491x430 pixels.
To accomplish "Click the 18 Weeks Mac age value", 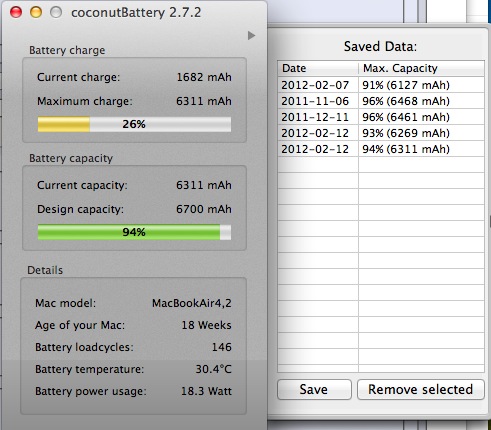I will pos(206,325).
